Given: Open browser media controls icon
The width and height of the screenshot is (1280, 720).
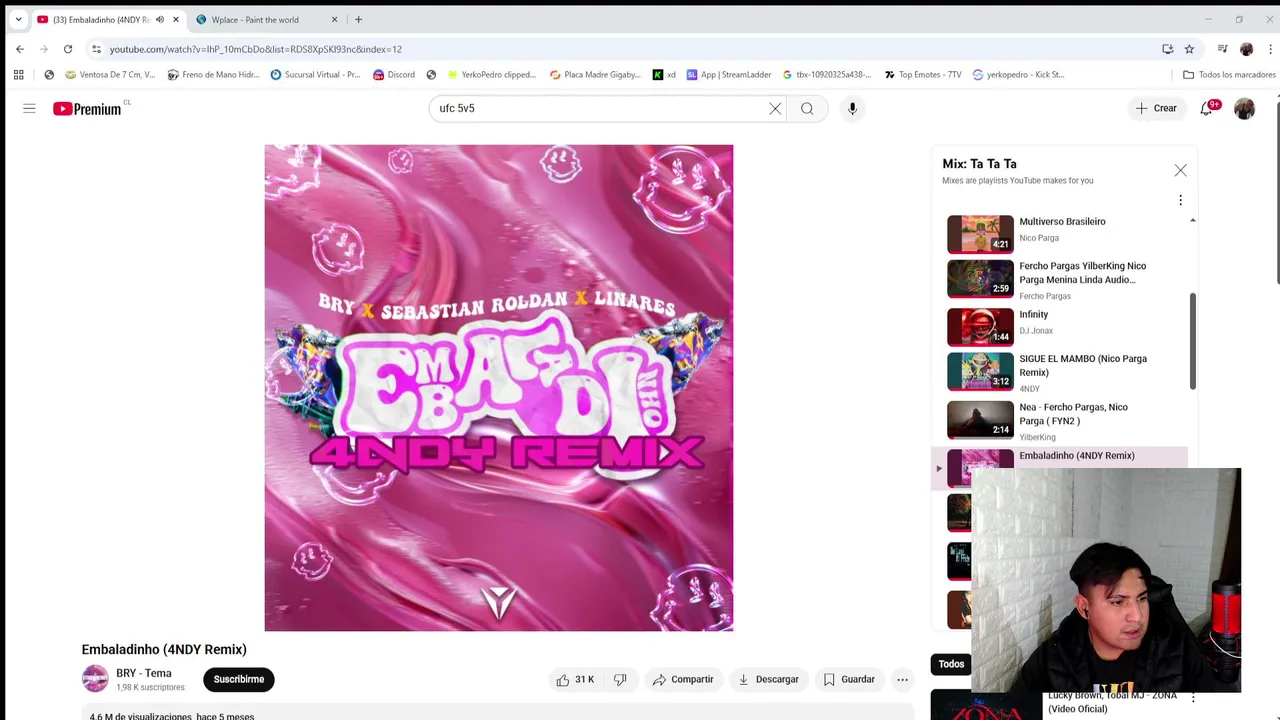Looking at the screenshot, I should (1222, 49).
